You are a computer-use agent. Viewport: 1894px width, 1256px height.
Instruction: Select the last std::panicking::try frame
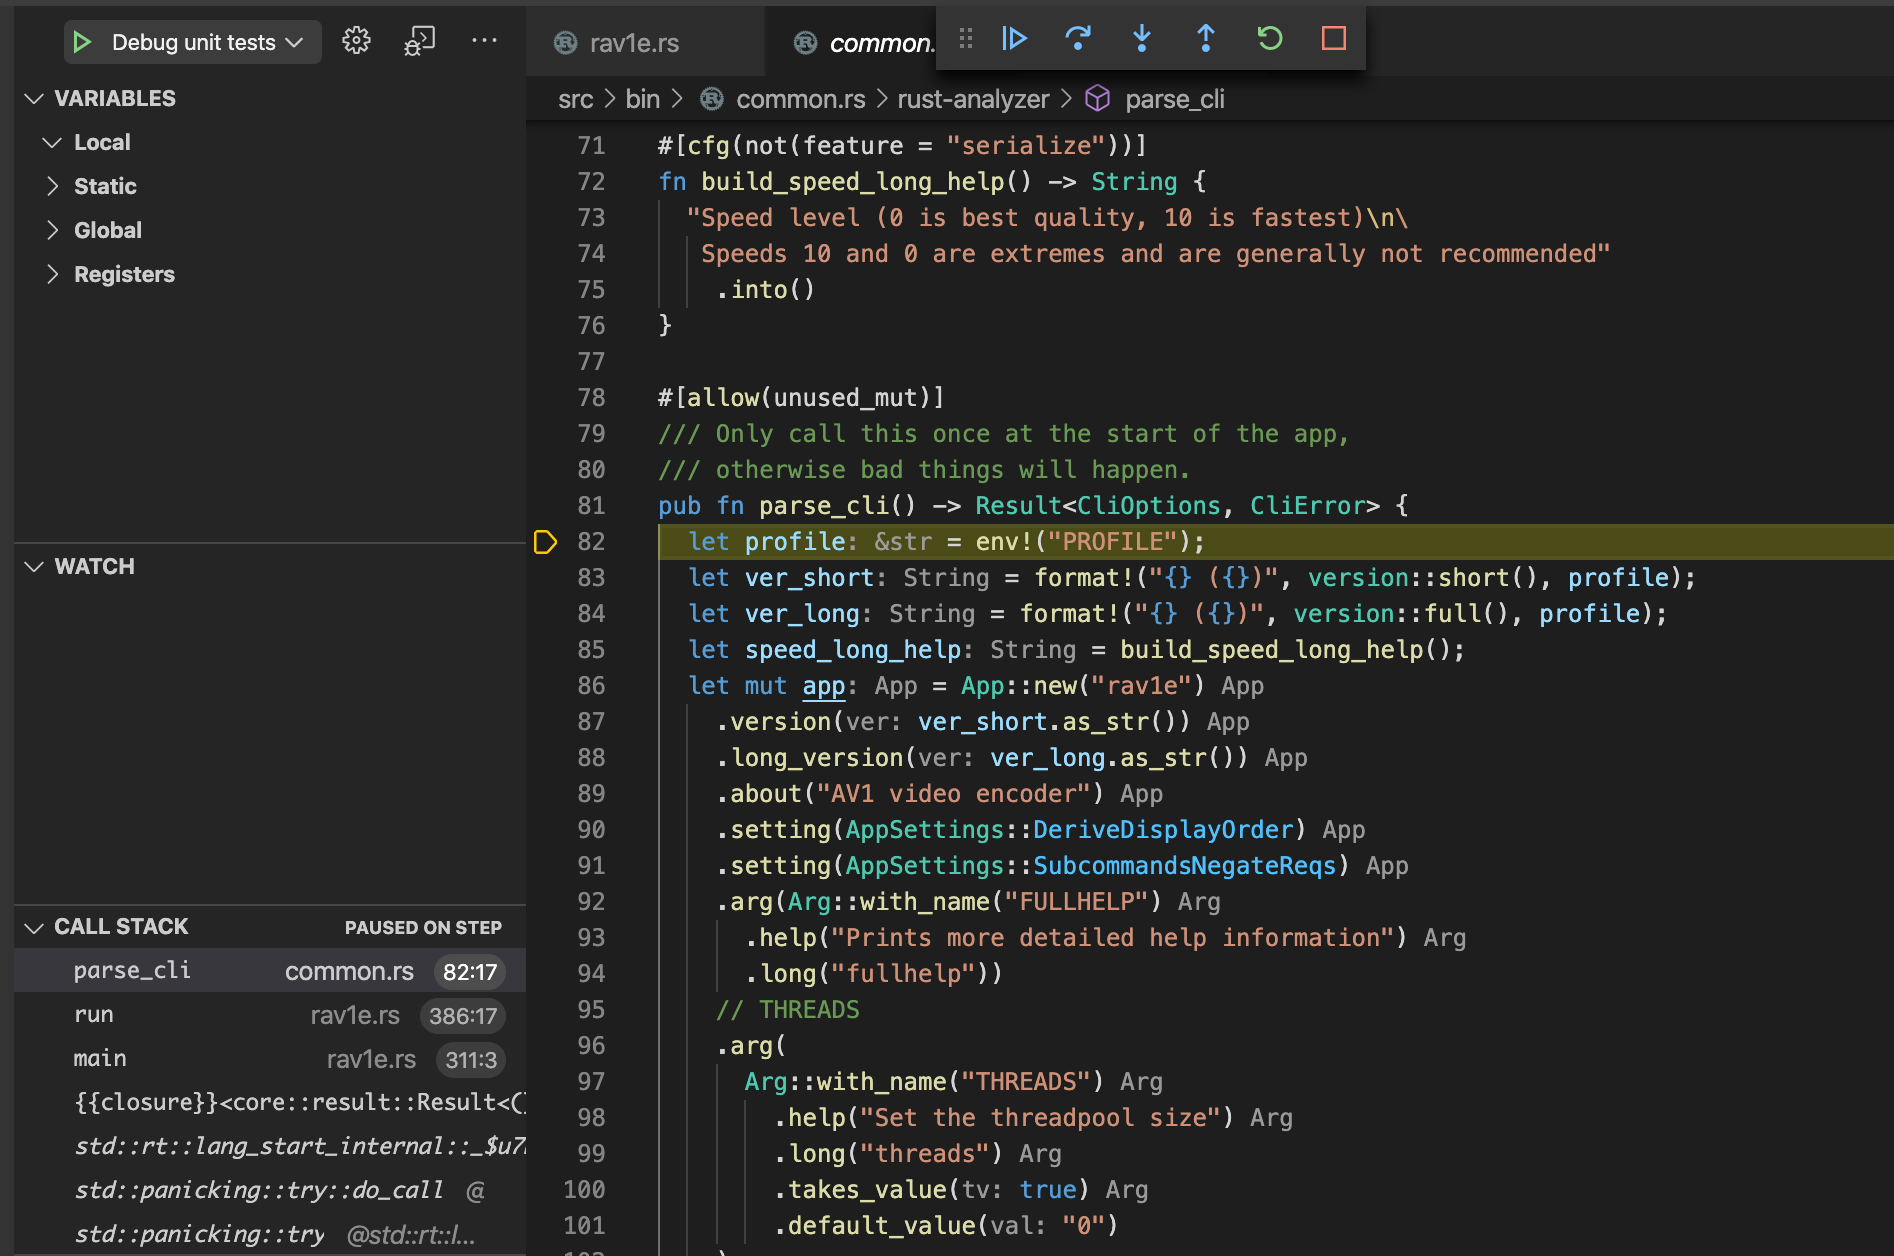pyautogui.click(x=270, y=1235)
